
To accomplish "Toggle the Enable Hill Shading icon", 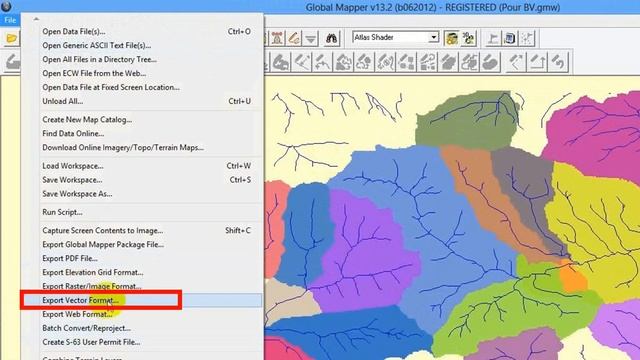I will tap(451, 38).
